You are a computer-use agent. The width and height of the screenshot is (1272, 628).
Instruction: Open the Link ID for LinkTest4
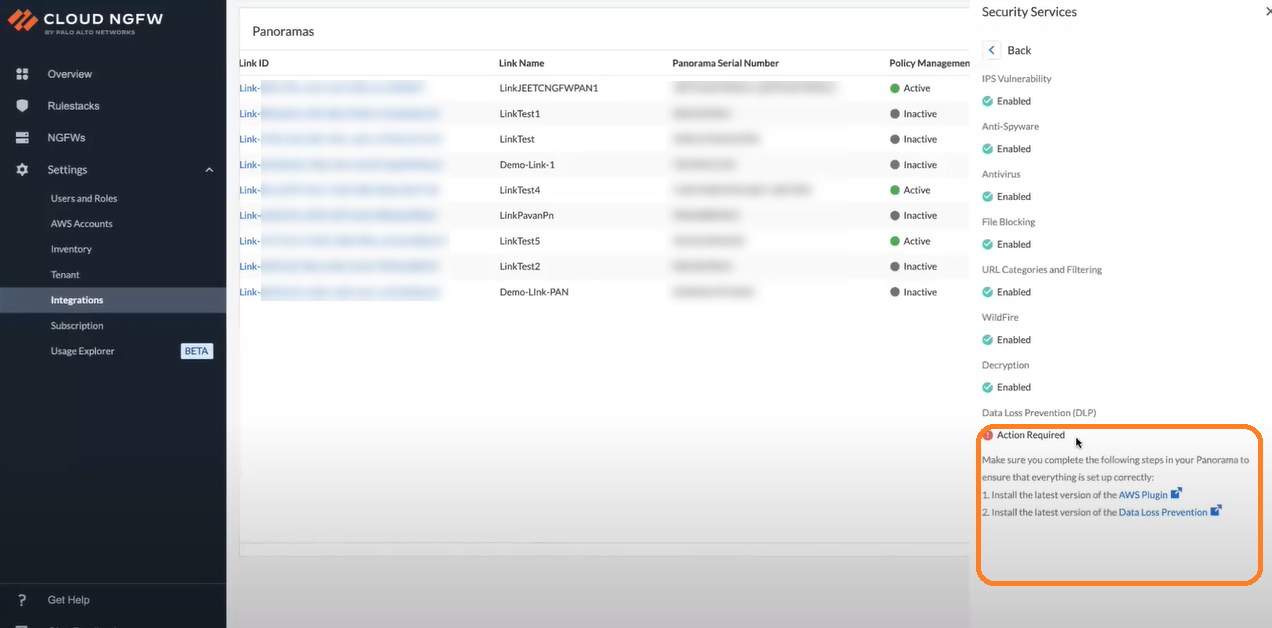(x=339, y=190)
